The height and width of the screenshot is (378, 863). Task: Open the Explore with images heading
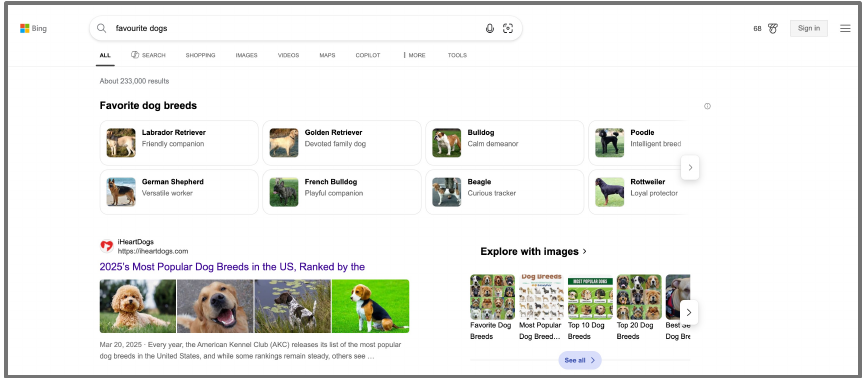tap(533, 251)
